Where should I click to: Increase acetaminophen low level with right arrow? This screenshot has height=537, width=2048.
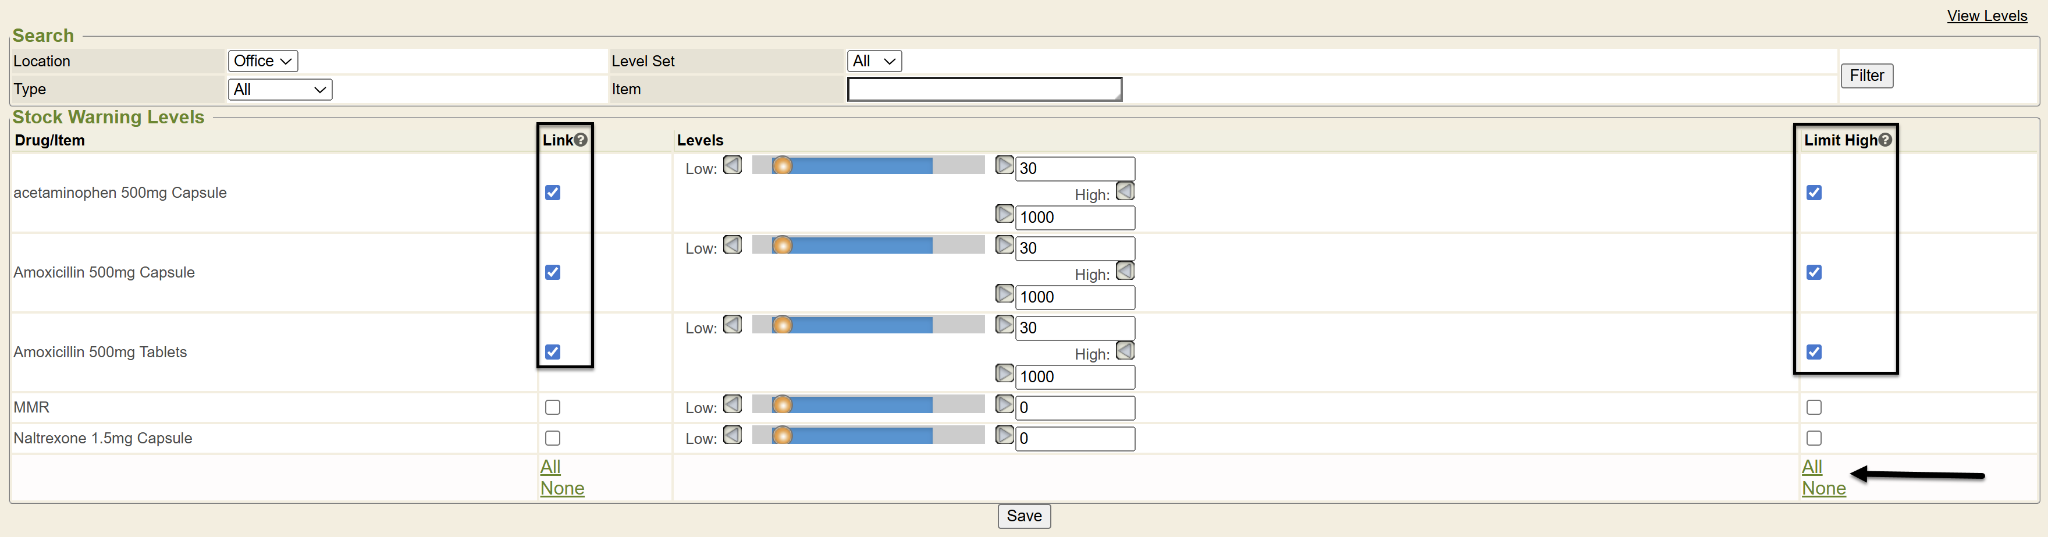[x=1005, y=165]
